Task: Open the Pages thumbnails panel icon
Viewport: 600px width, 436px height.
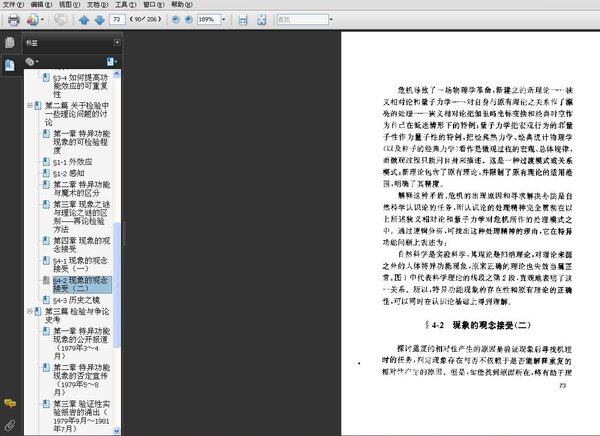Action: pyautogui.click(x=10, y=42)
